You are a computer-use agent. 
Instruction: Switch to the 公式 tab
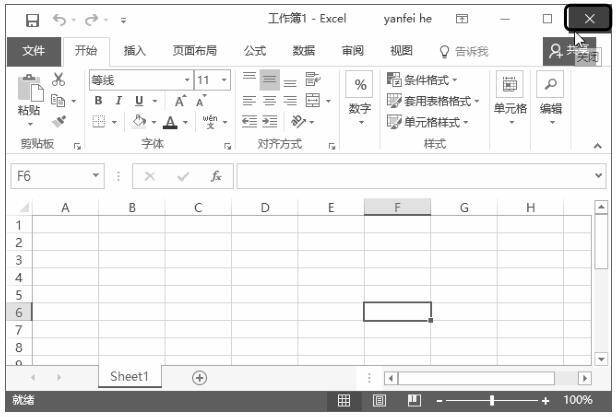(x=255, y=51)
